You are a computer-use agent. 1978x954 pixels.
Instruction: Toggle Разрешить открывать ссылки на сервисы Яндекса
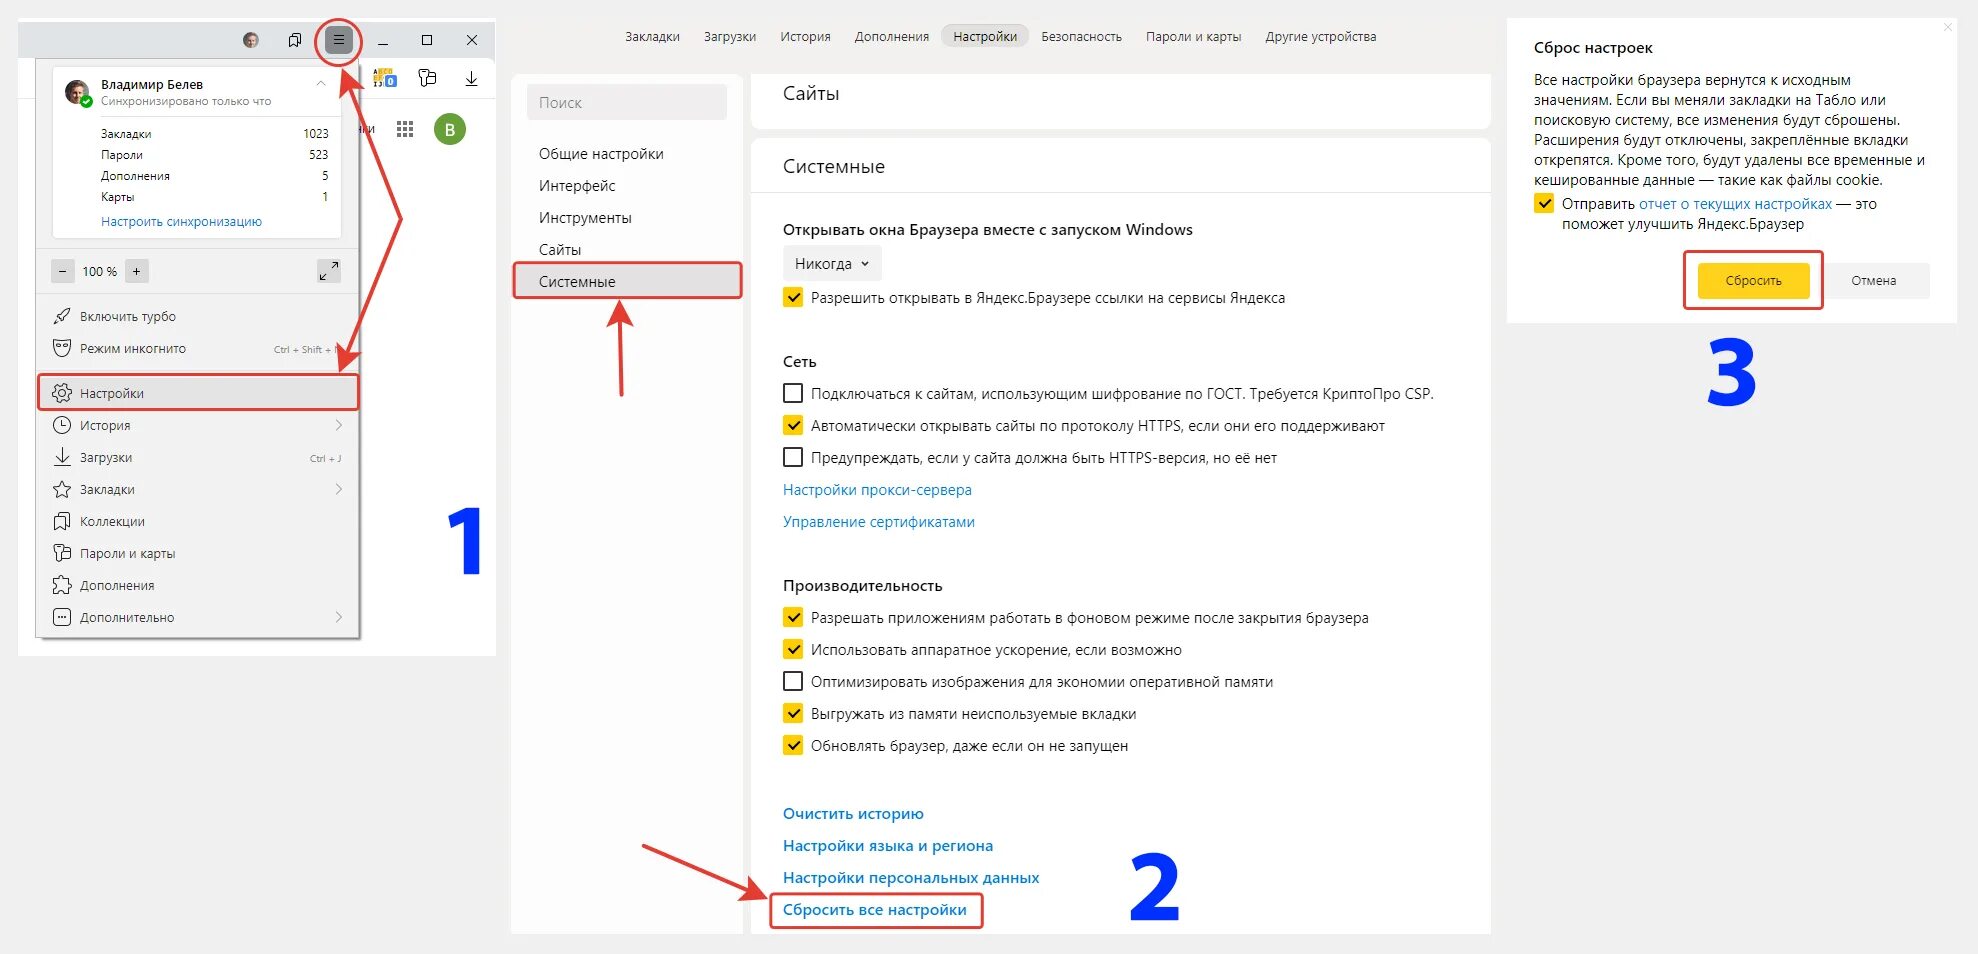tap(793, 297)
